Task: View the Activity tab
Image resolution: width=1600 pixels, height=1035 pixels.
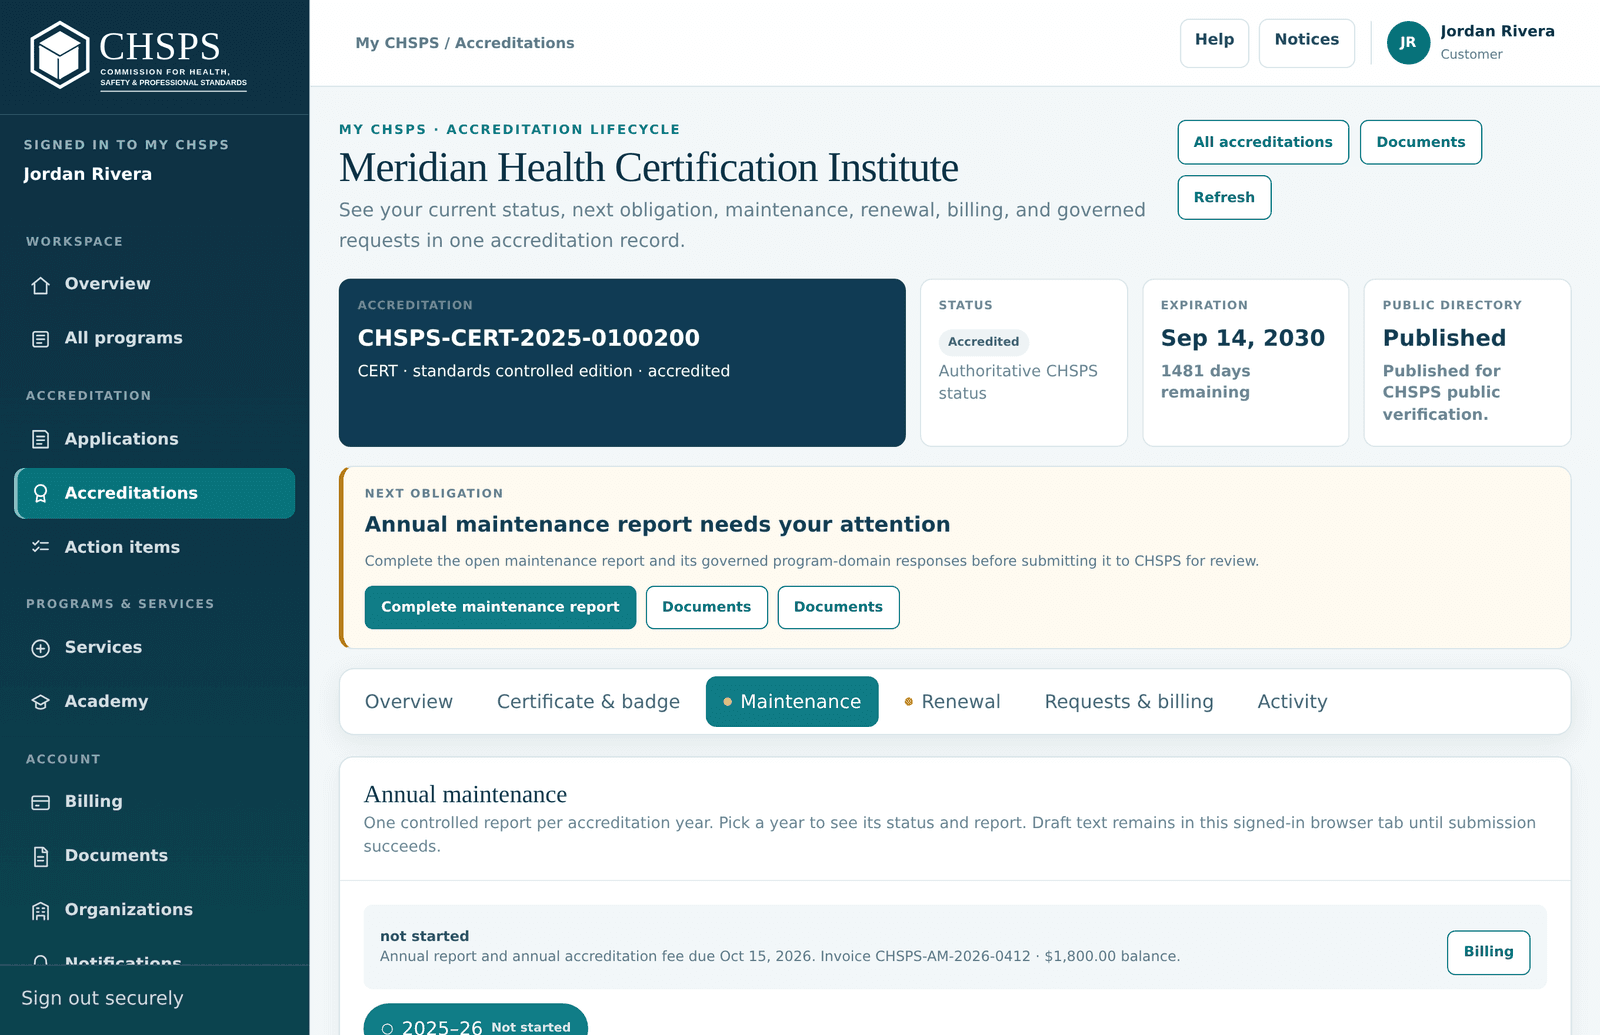Action: (x=1292, y=702)
